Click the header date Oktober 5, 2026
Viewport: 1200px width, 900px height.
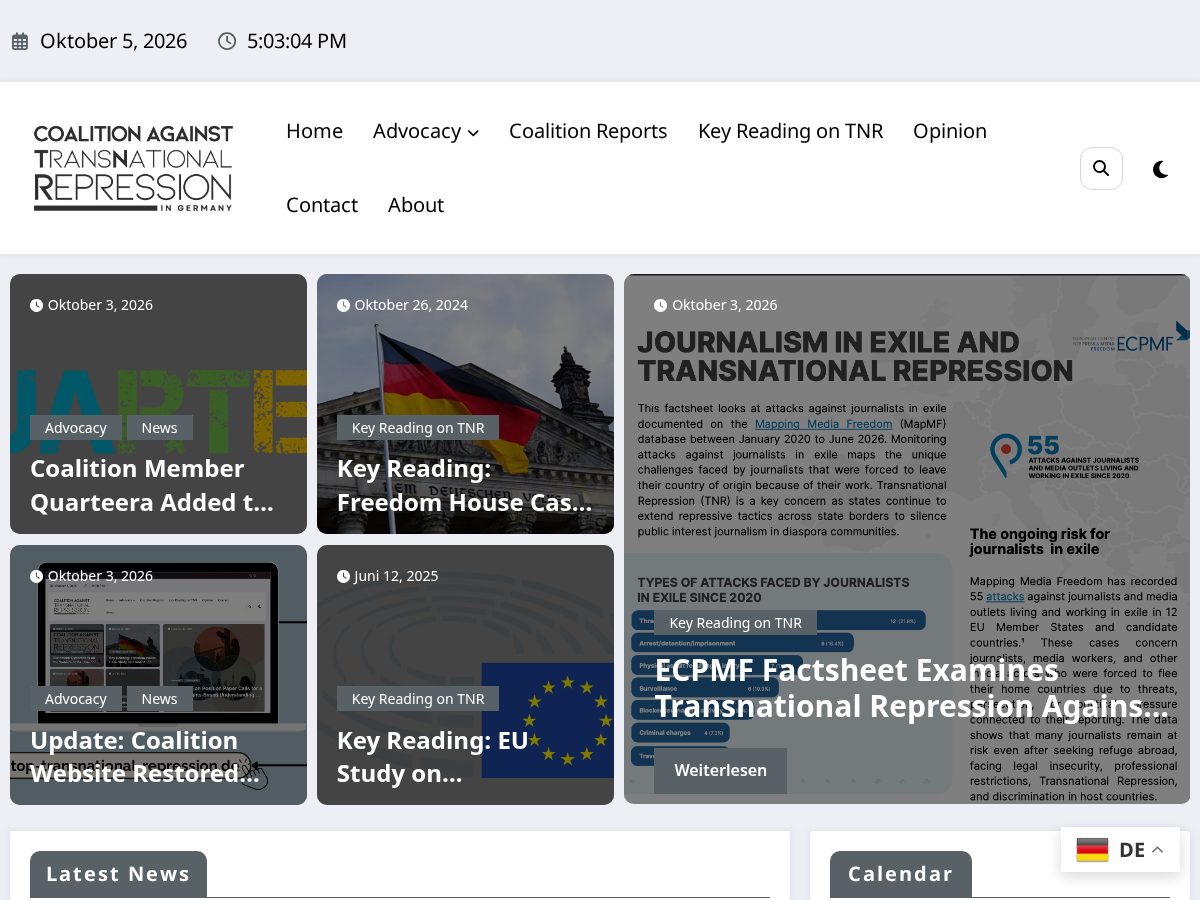point(114,41)
